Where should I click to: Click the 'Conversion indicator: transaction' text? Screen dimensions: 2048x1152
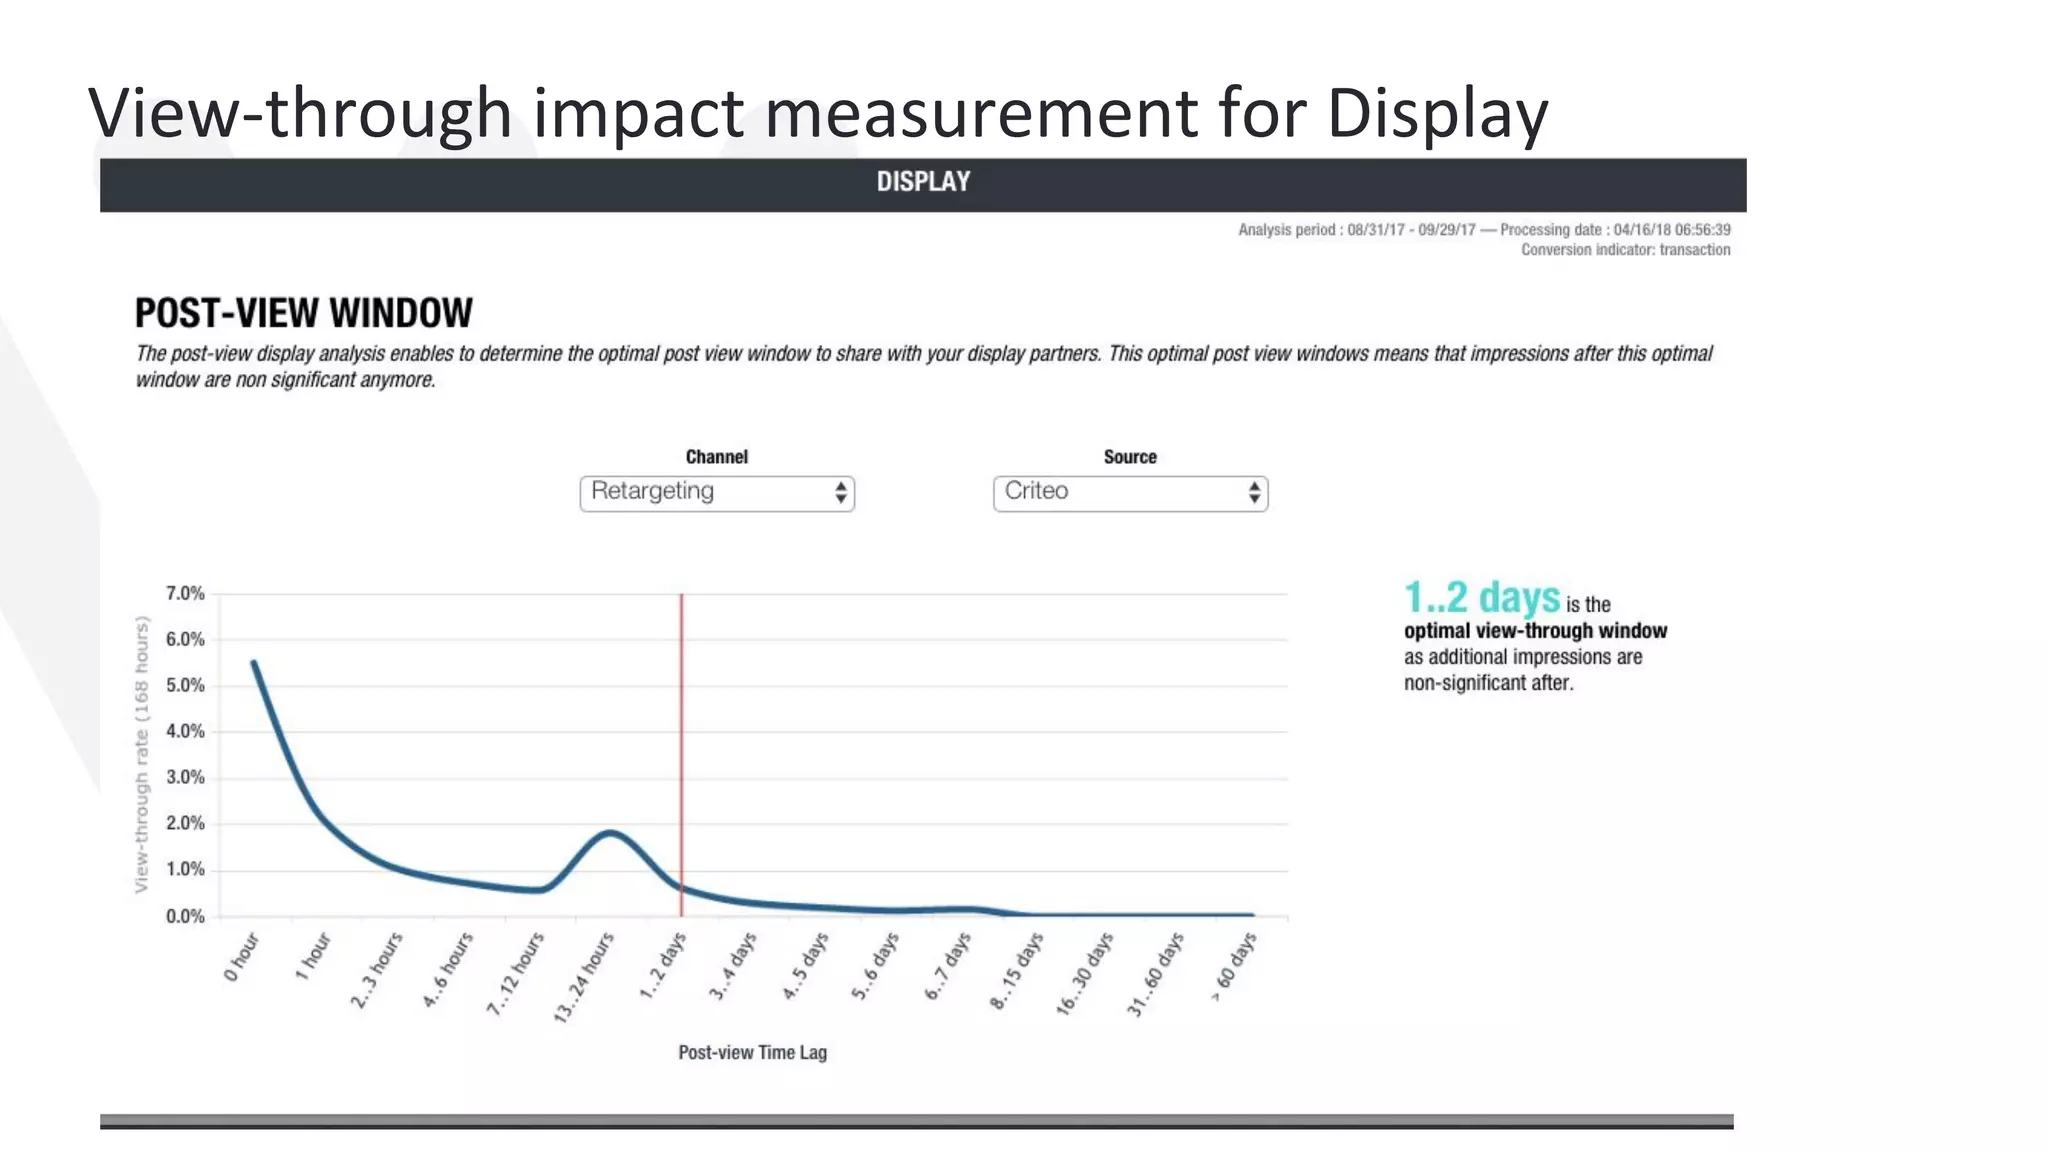pyautogui.click(x=1626, y=250)
